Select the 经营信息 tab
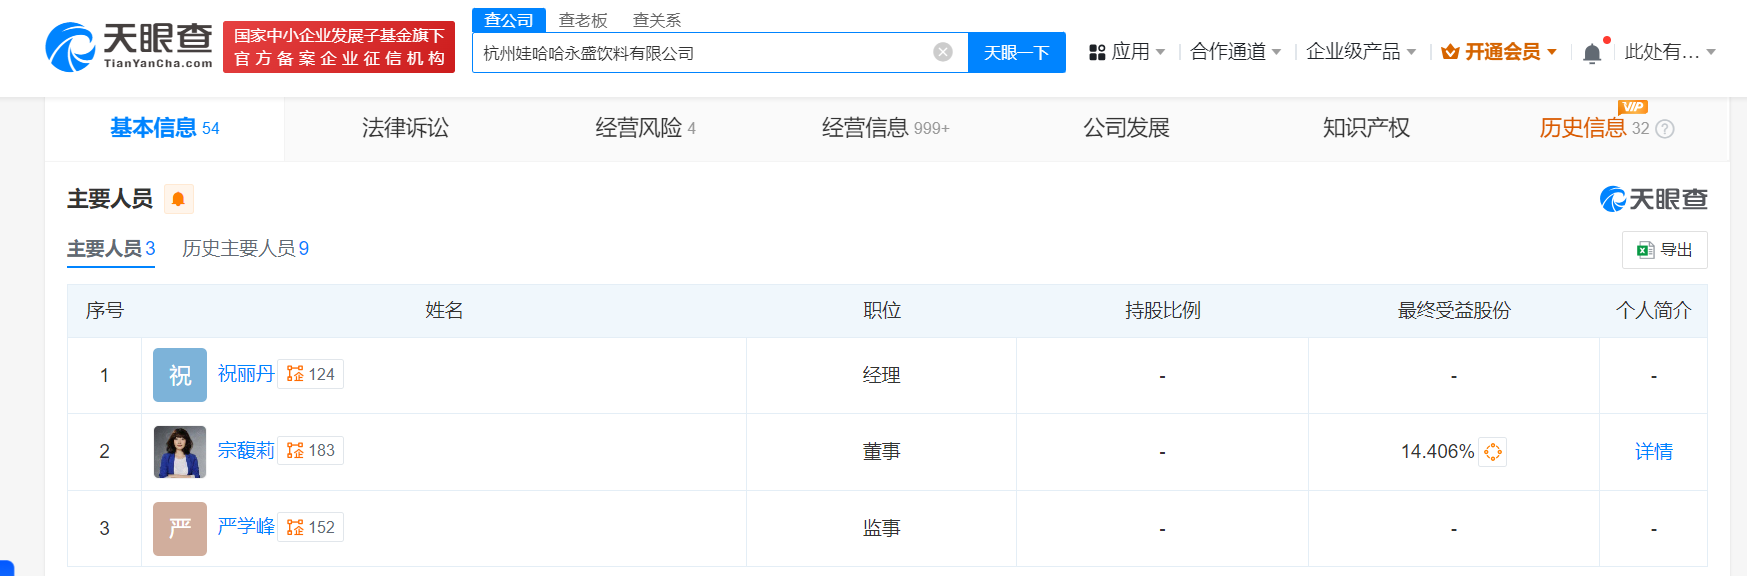Screen dimensions: 1747x576 coord(885,128)
